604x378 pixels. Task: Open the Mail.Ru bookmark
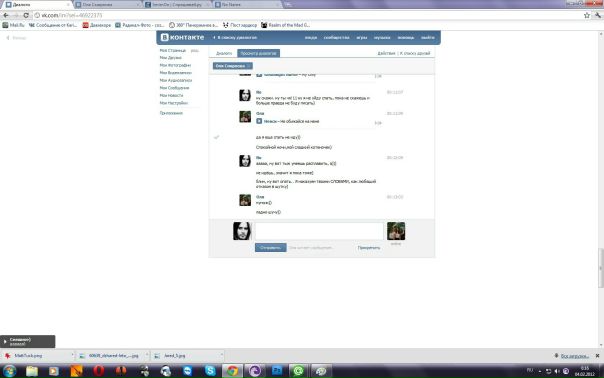[13, 25]
